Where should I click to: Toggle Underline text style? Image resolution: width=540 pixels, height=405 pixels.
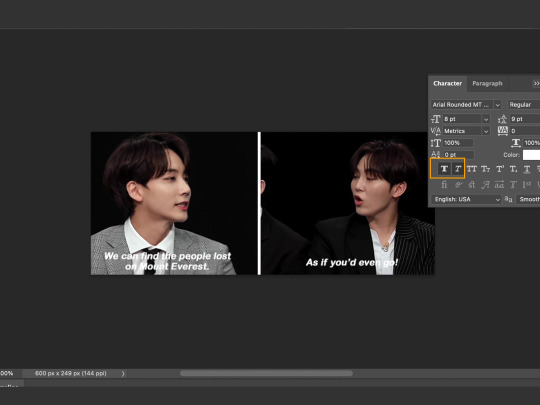click(x=527, y=169)
